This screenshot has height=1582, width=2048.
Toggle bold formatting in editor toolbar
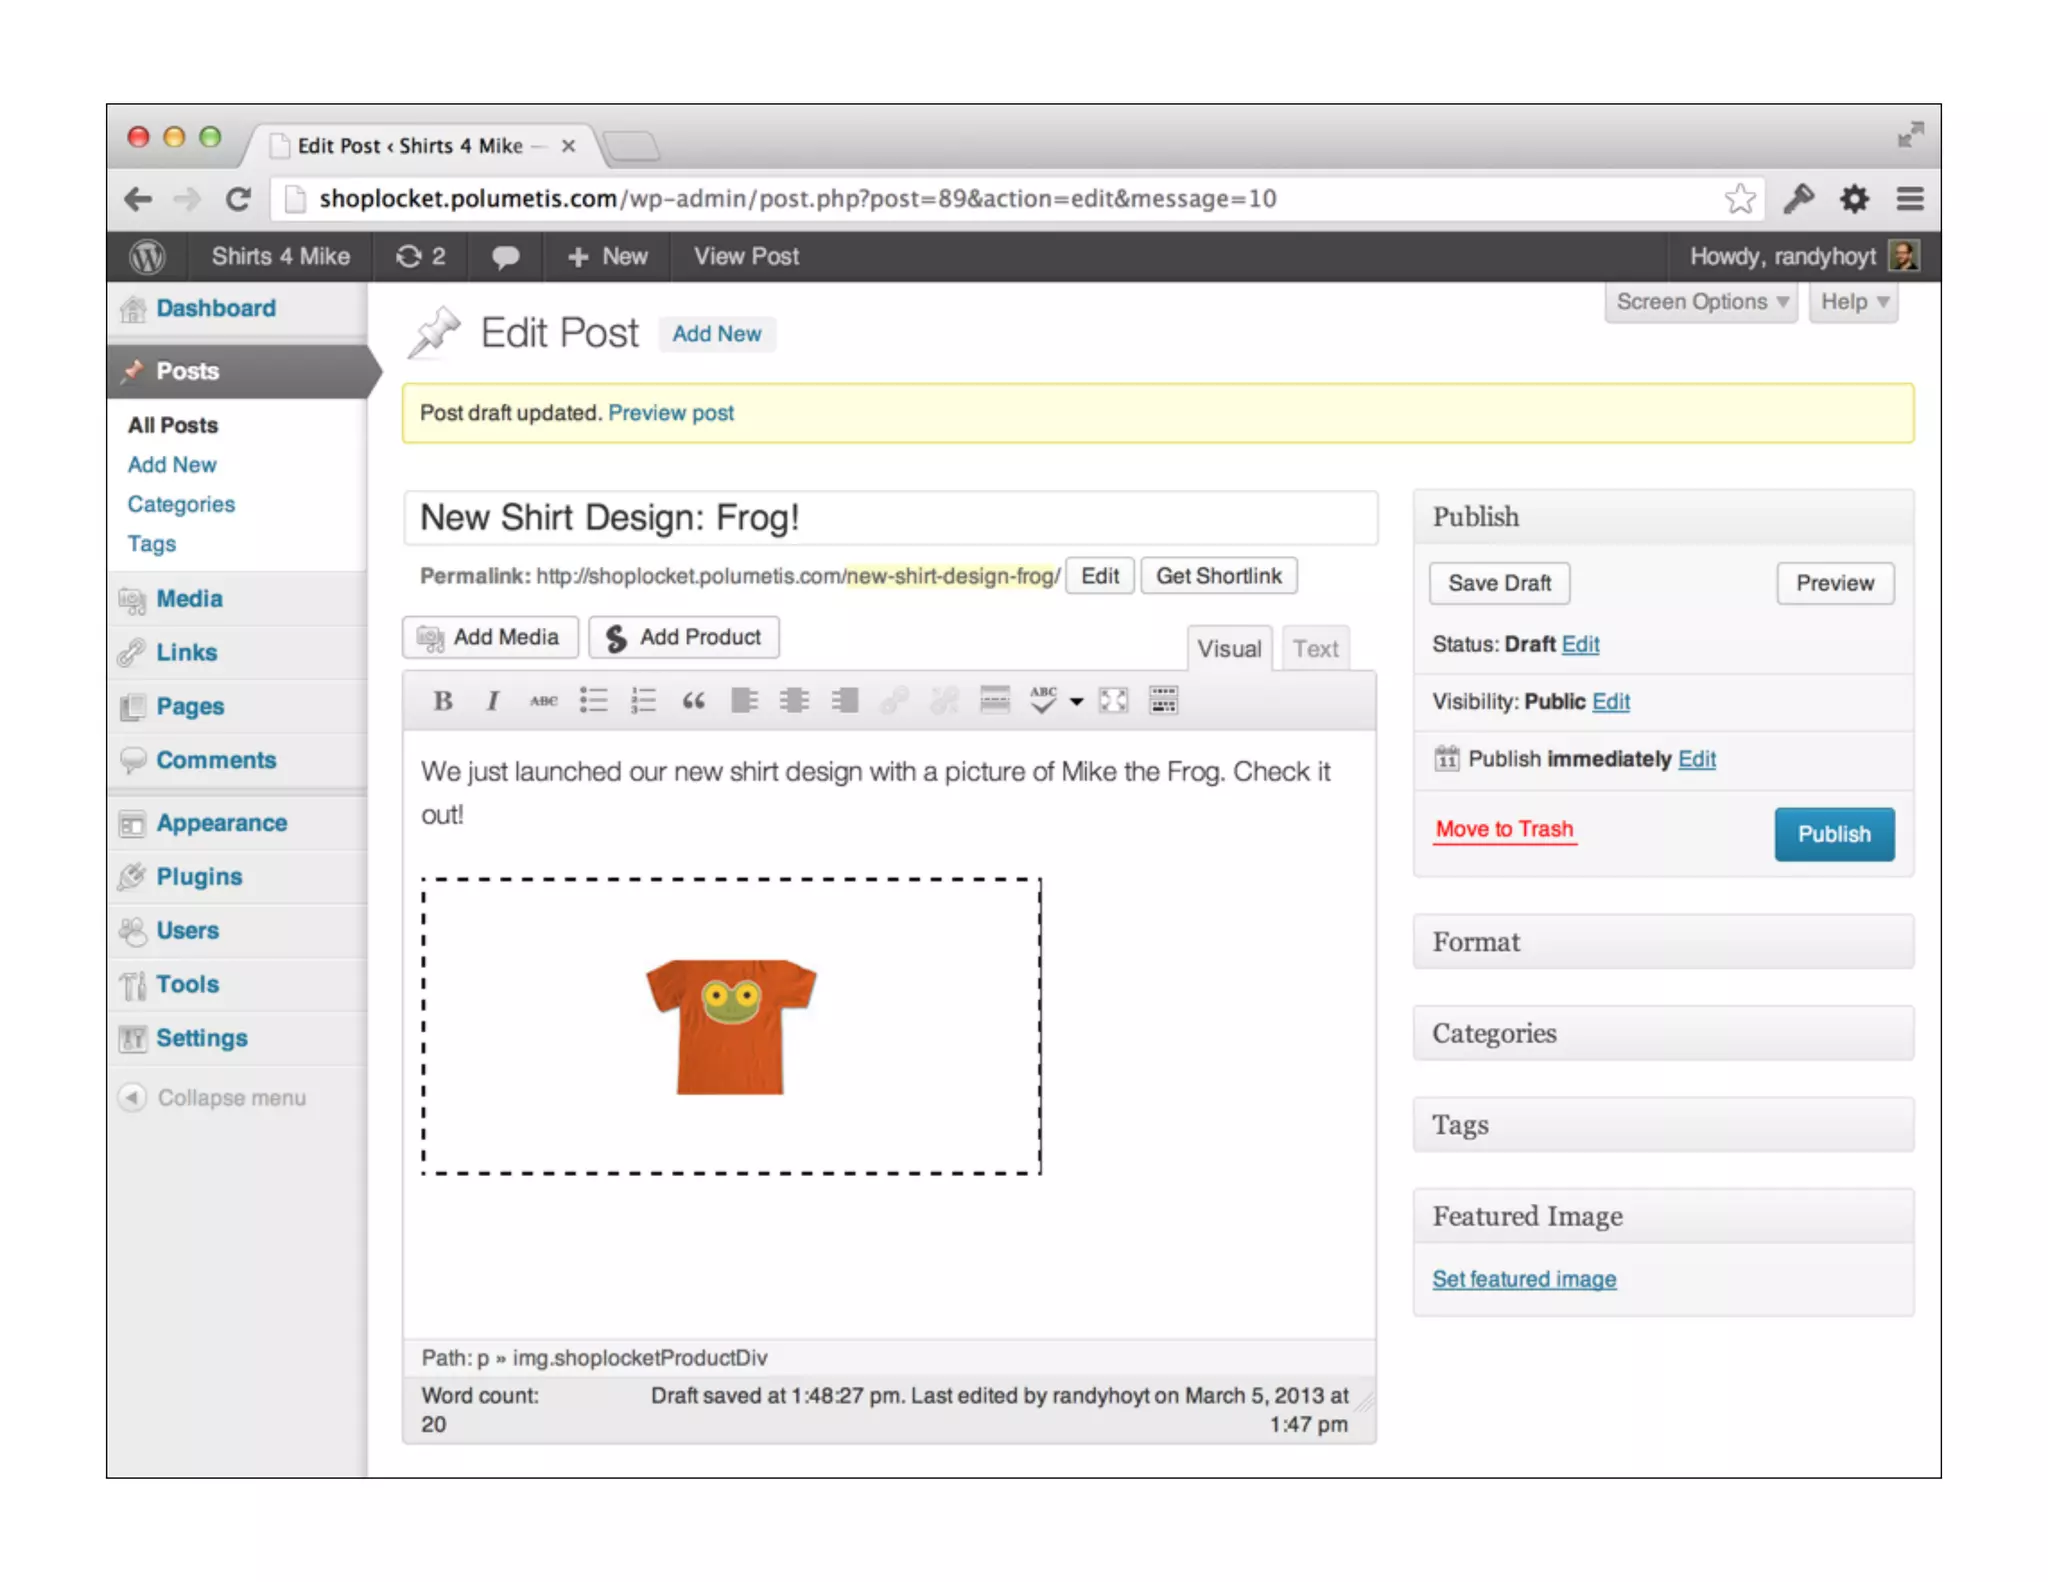click(443, 701)
